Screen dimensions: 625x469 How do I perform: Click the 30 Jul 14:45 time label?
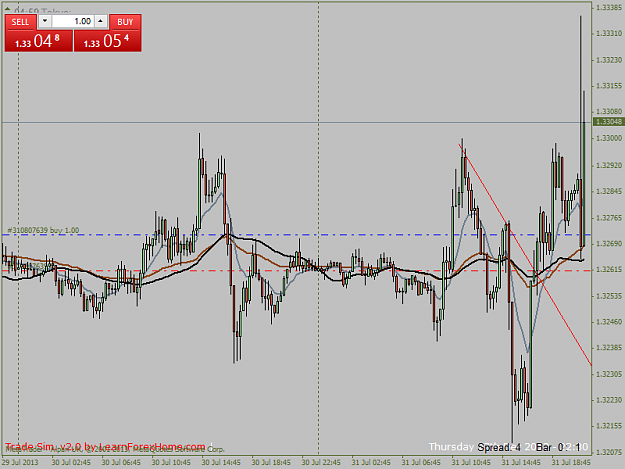pos(221,462)
